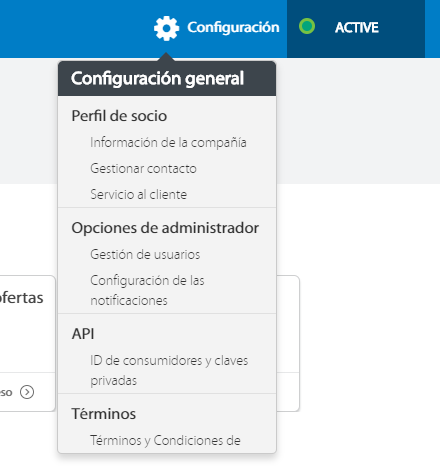Click the circled arrow icon on the left card
This screenshot has height=466, width=440.
tap(27, 392)
